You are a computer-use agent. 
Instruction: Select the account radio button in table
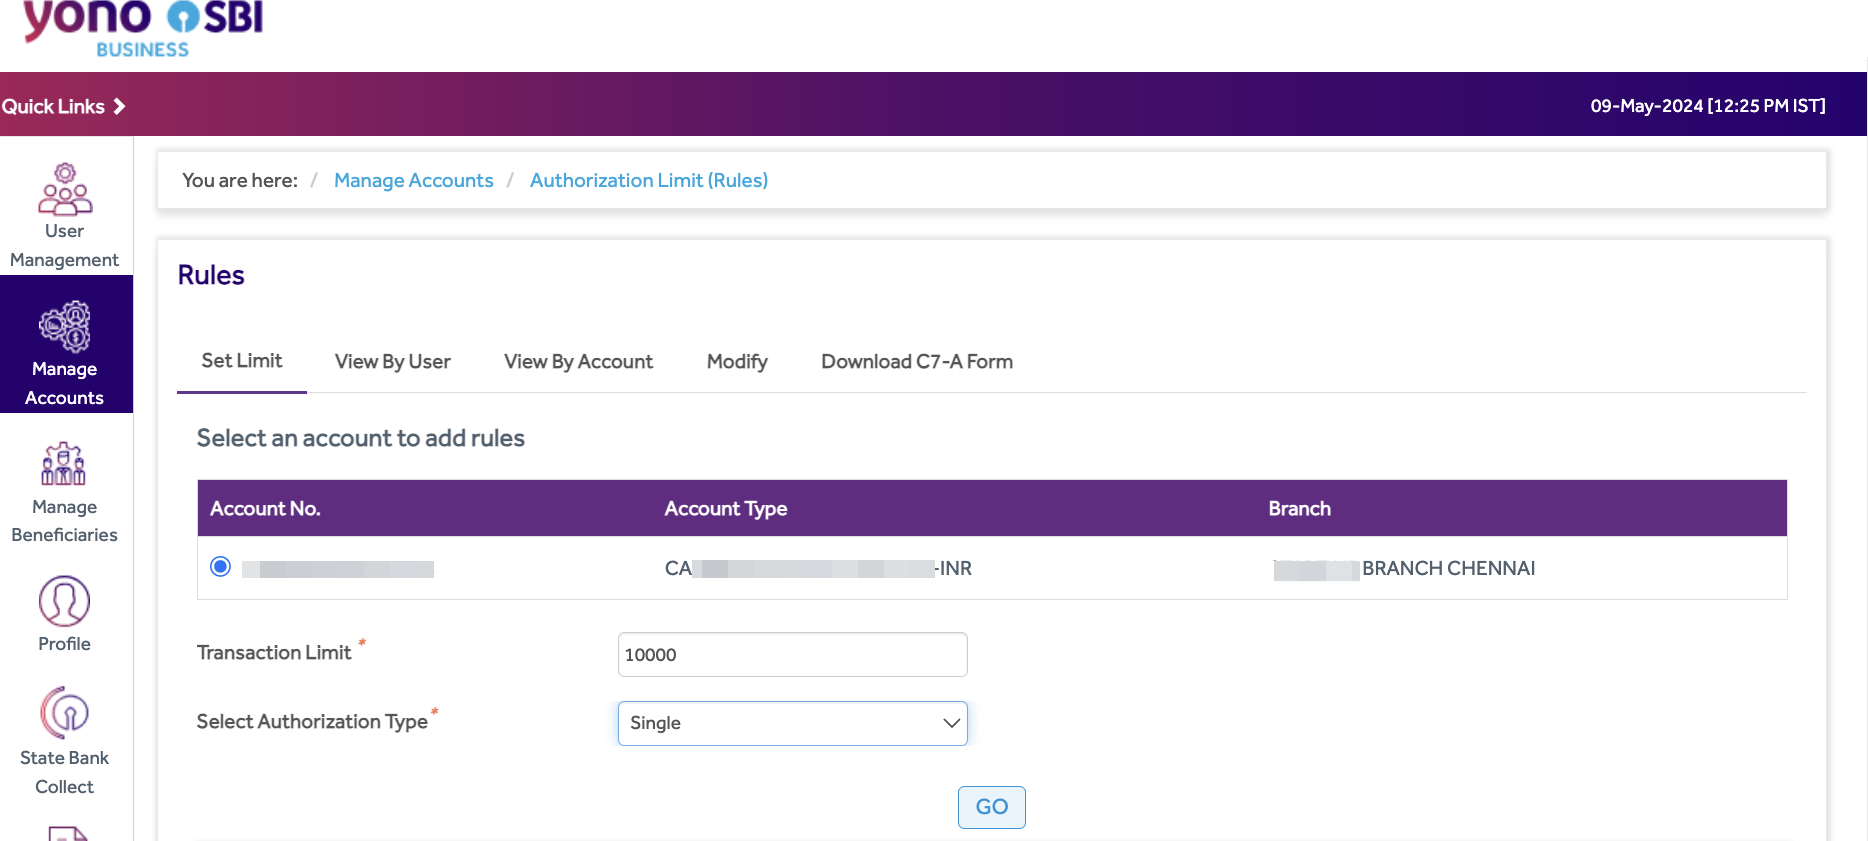pyautogui.click(x=221, y=567)
